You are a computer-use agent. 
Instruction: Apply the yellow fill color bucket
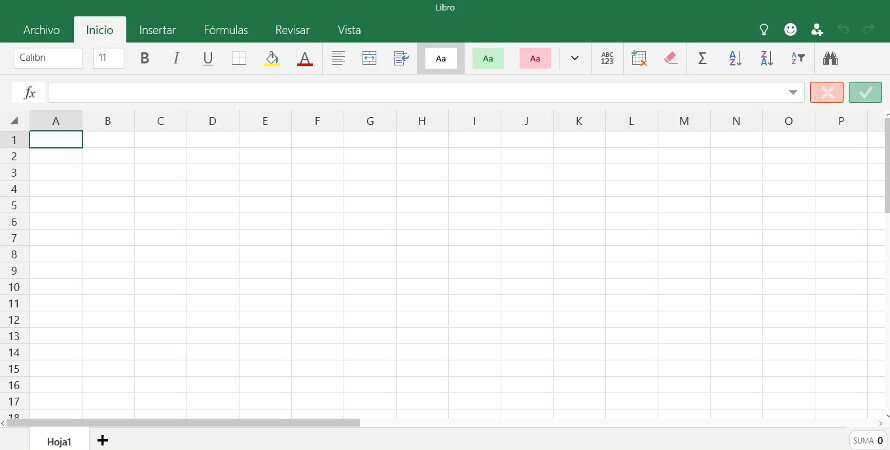coord(272,58)
